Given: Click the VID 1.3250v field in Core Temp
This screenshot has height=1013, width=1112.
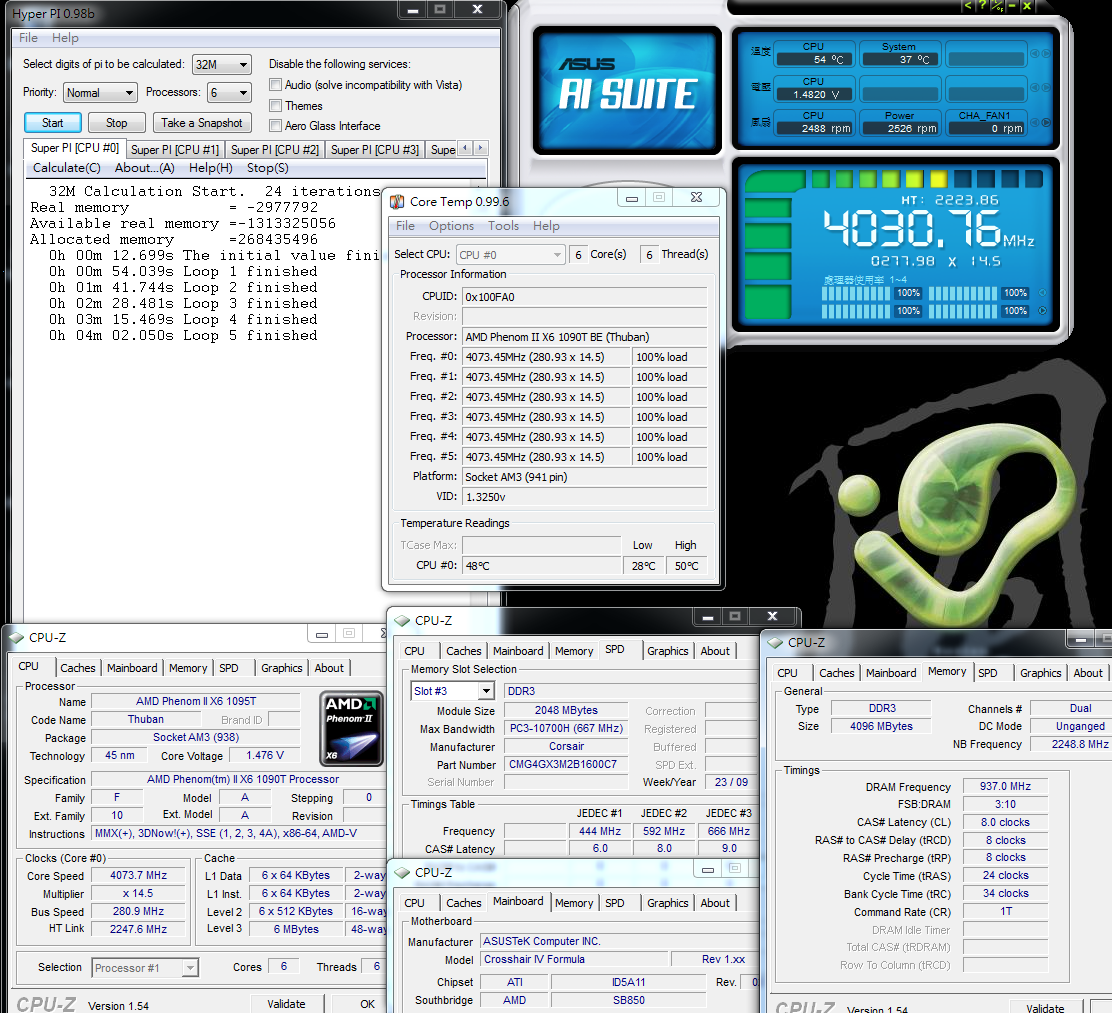Looking at the screenshot, I should click(x=584, y=497).
